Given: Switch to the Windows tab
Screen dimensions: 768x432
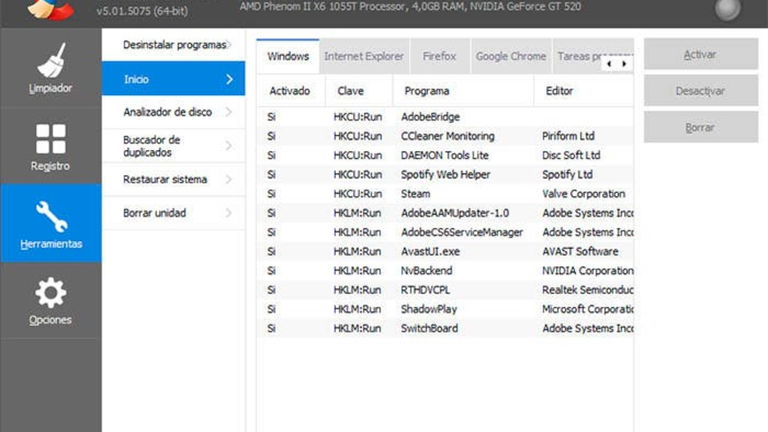Looking at the screenshot, I should [x=288, y=56].
